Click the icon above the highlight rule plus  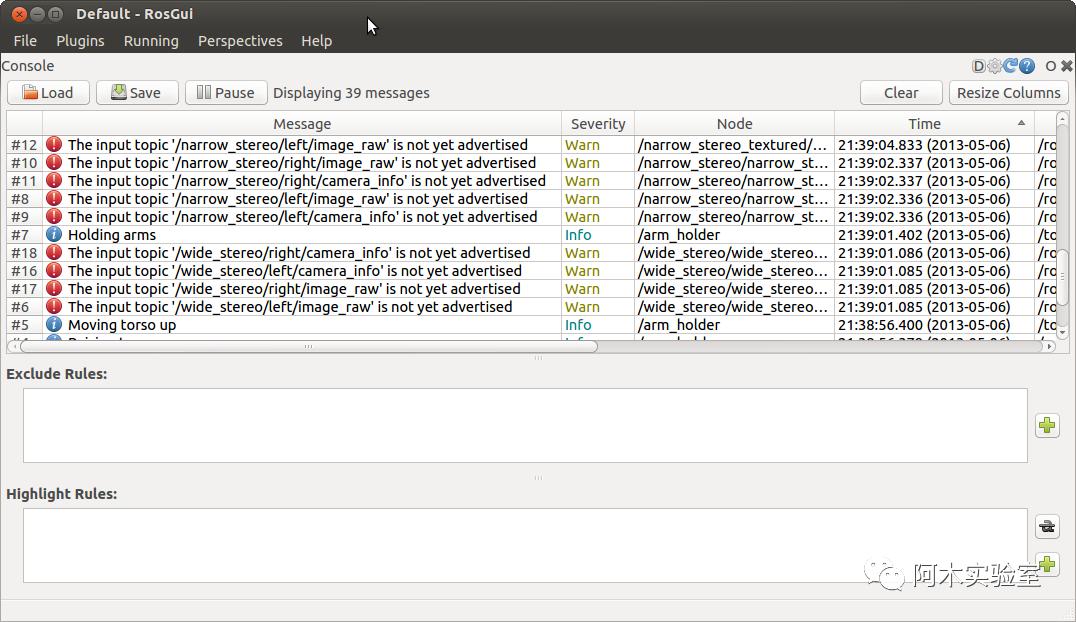[x=1047, y=526]
